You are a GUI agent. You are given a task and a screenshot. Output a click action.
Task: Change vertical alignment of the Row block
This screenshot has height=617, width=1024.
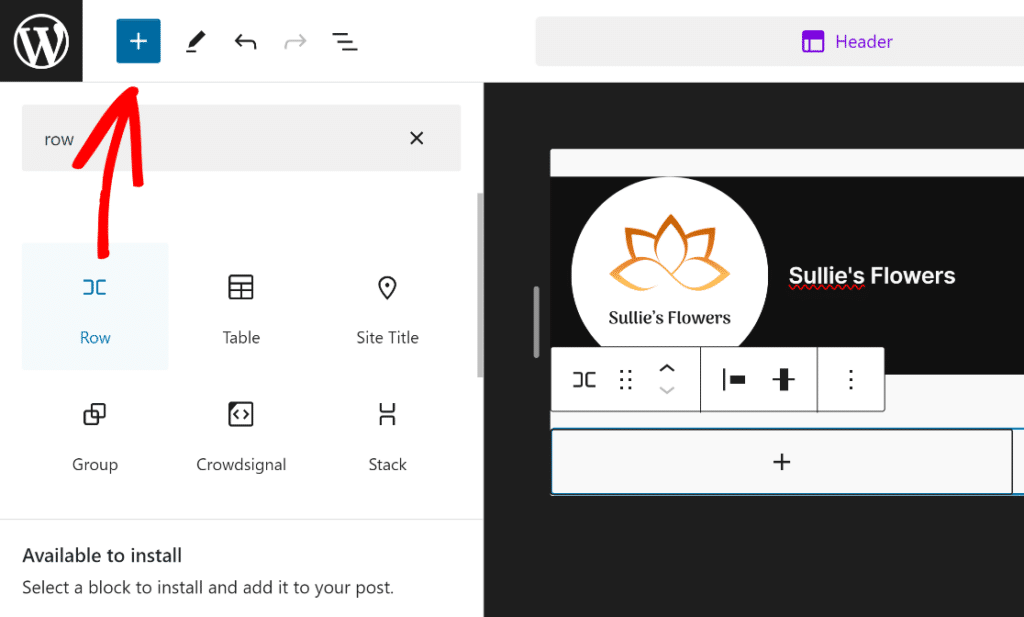pyautogui.click(x=785, y=379)
